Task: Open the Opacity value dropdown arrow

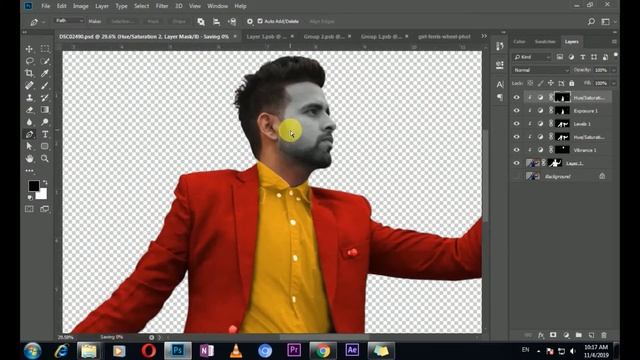Action: point(613,70)
